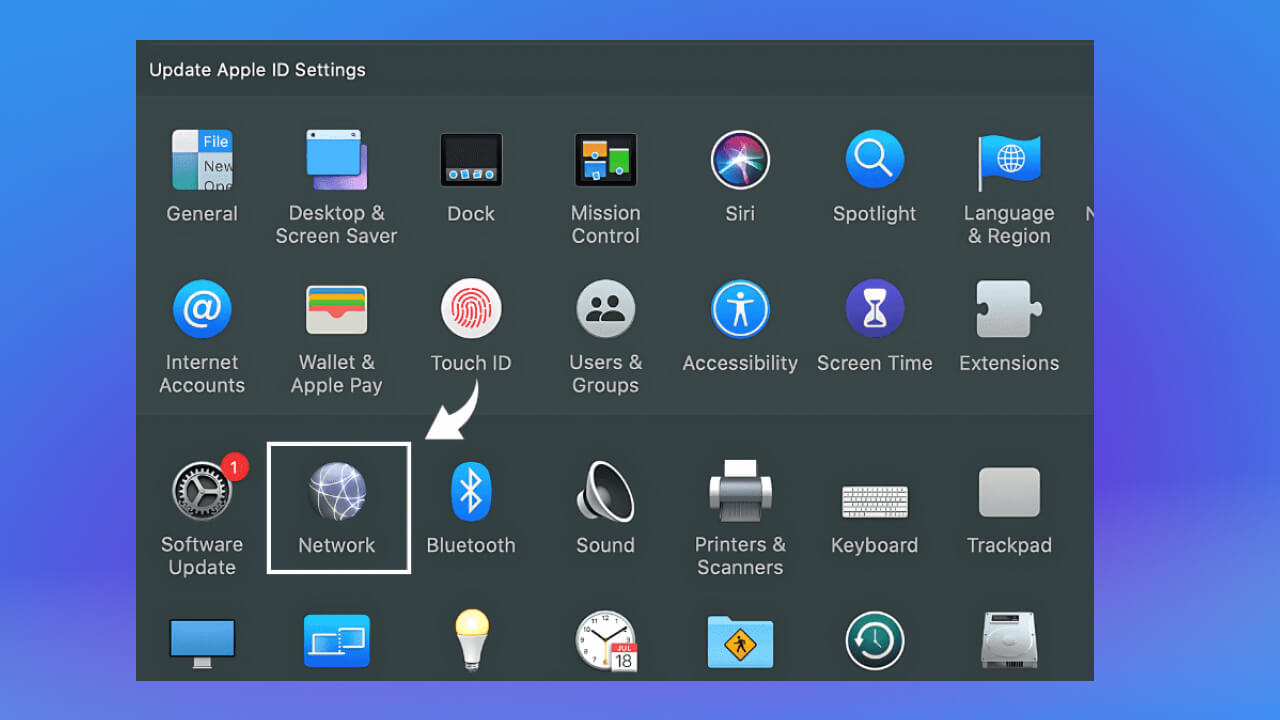1280x720 pixels.
Task: Click Update Apple ID Settings text
Action: click(x=257, y=70)
